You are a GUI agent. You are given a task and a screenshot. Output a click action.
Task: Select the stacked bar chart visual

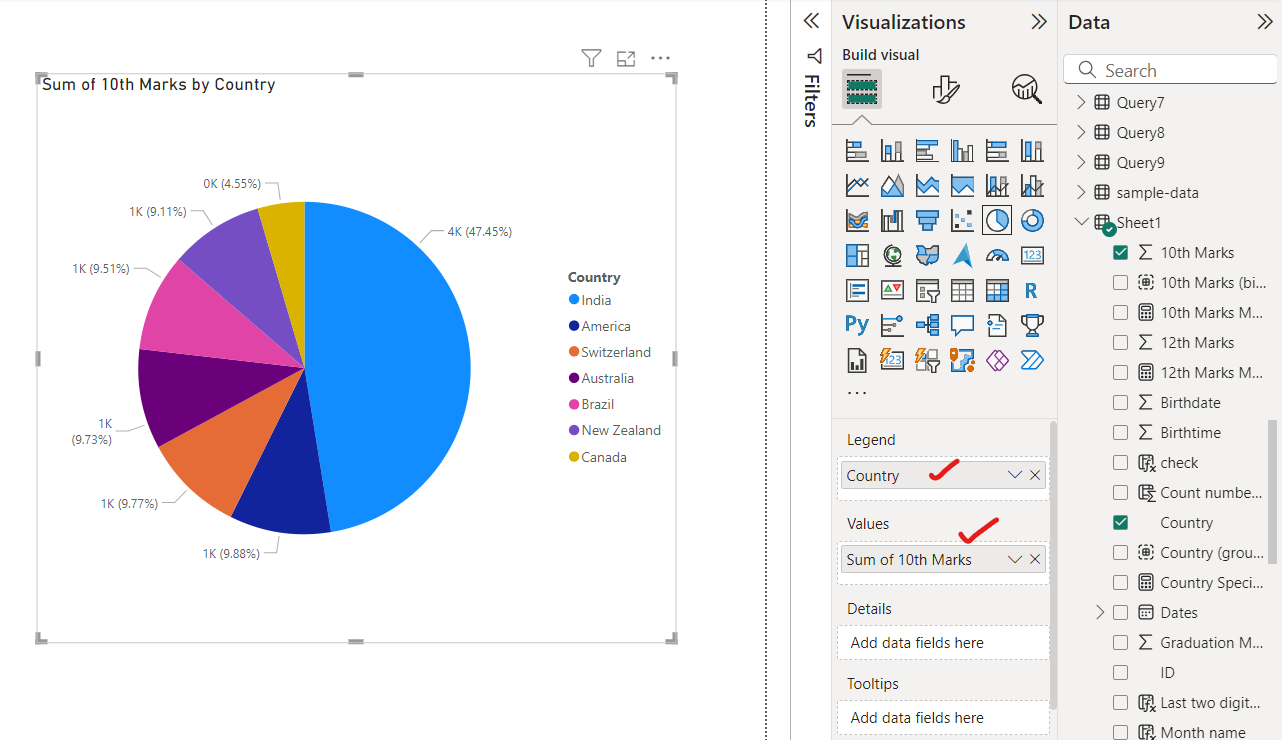coord(857,150)
